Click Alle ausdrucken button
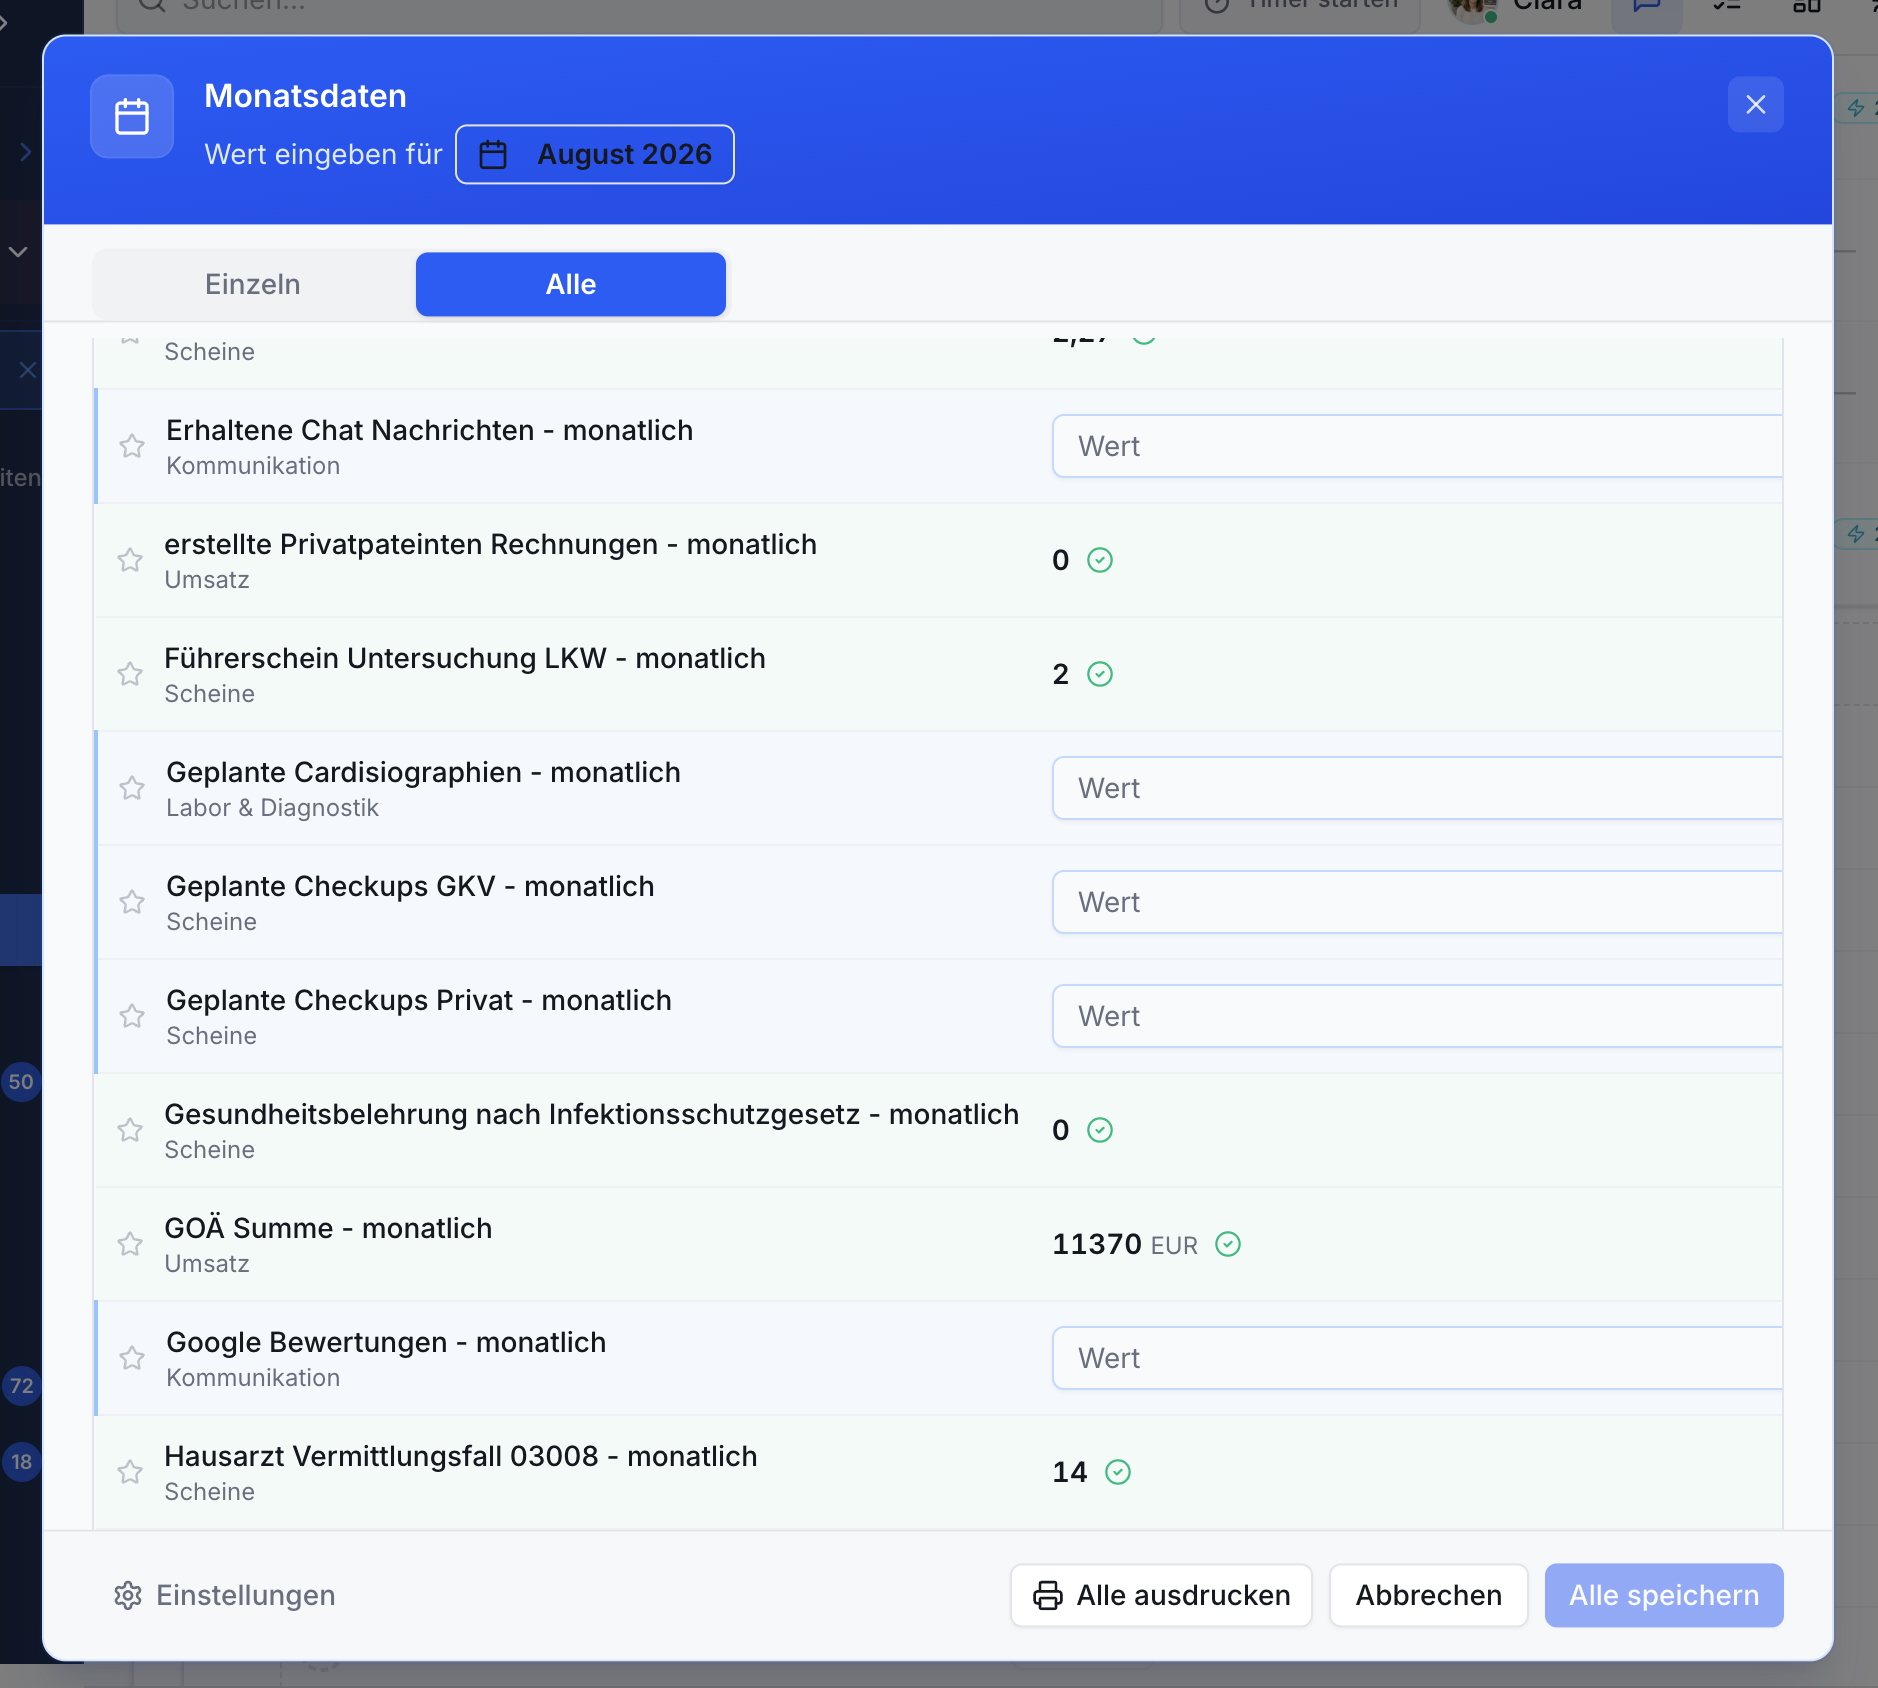This screenshot has height=1688, width=1878. tap(1161, 1595)
